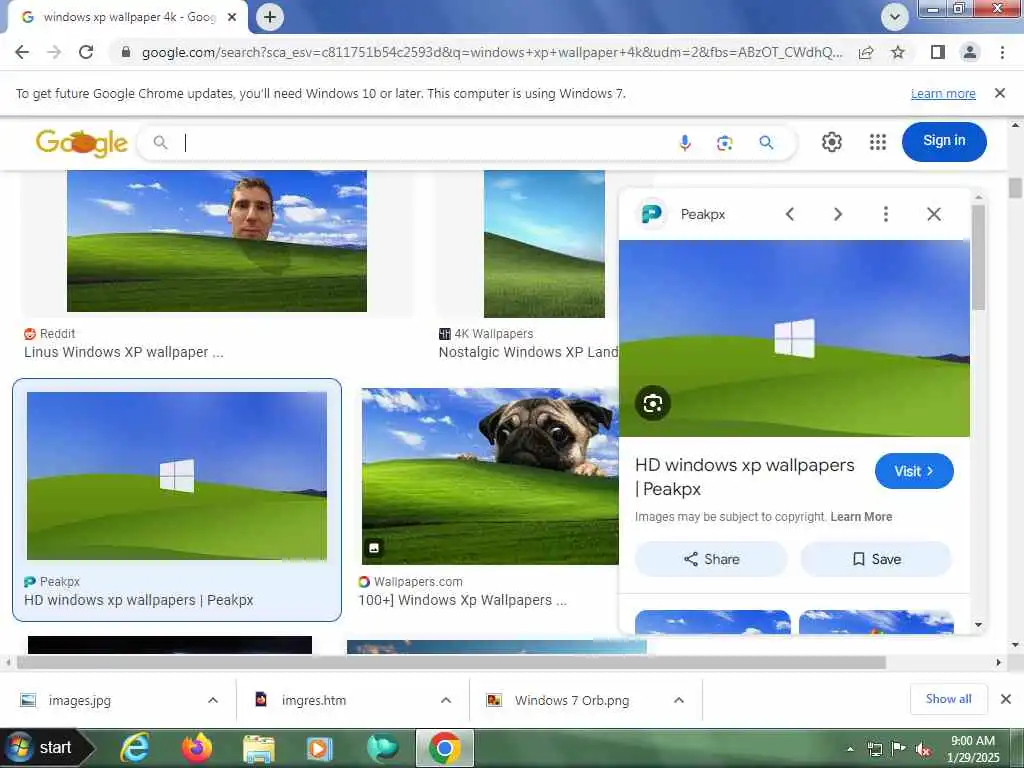The image size is (1024, 768).
Task: Show hidden system tray icons
Action: tap(850, 749)
